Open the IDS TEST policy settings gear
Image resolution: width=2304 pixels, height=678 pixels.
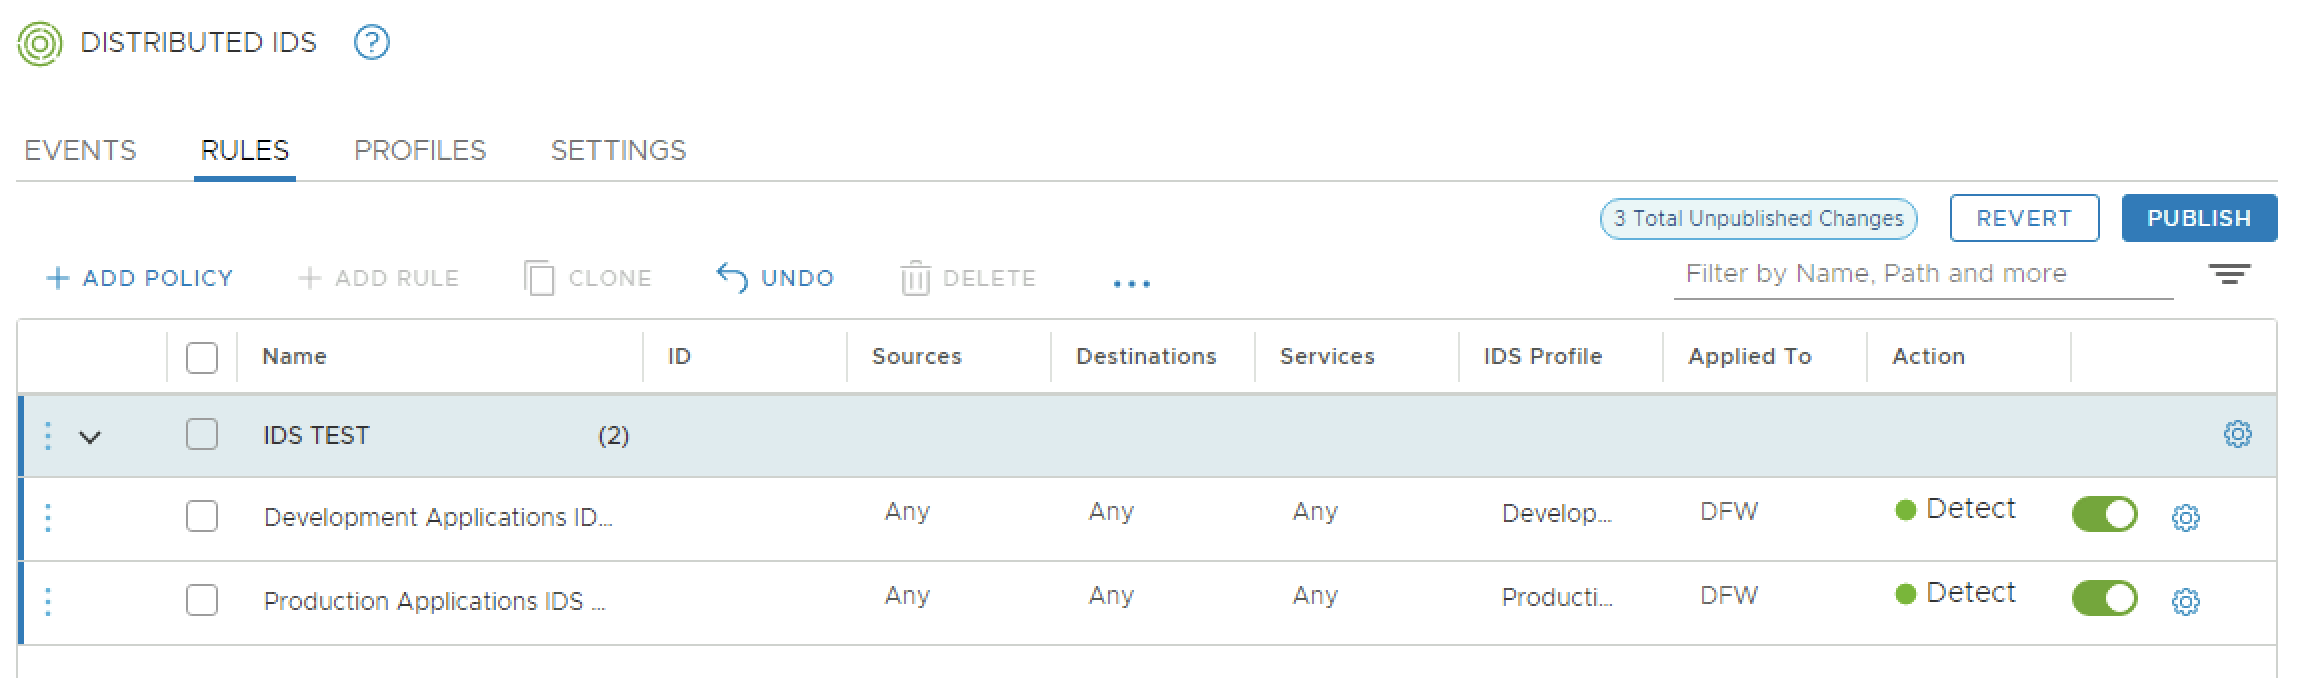[2237, 434]
